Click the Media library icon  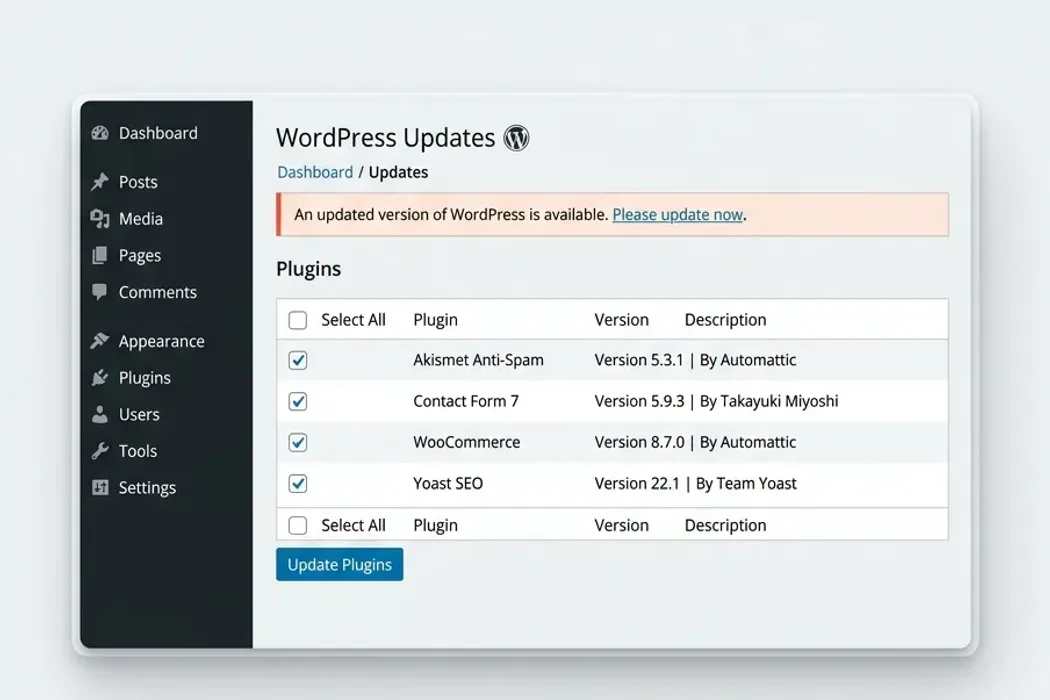coord(100,218)
